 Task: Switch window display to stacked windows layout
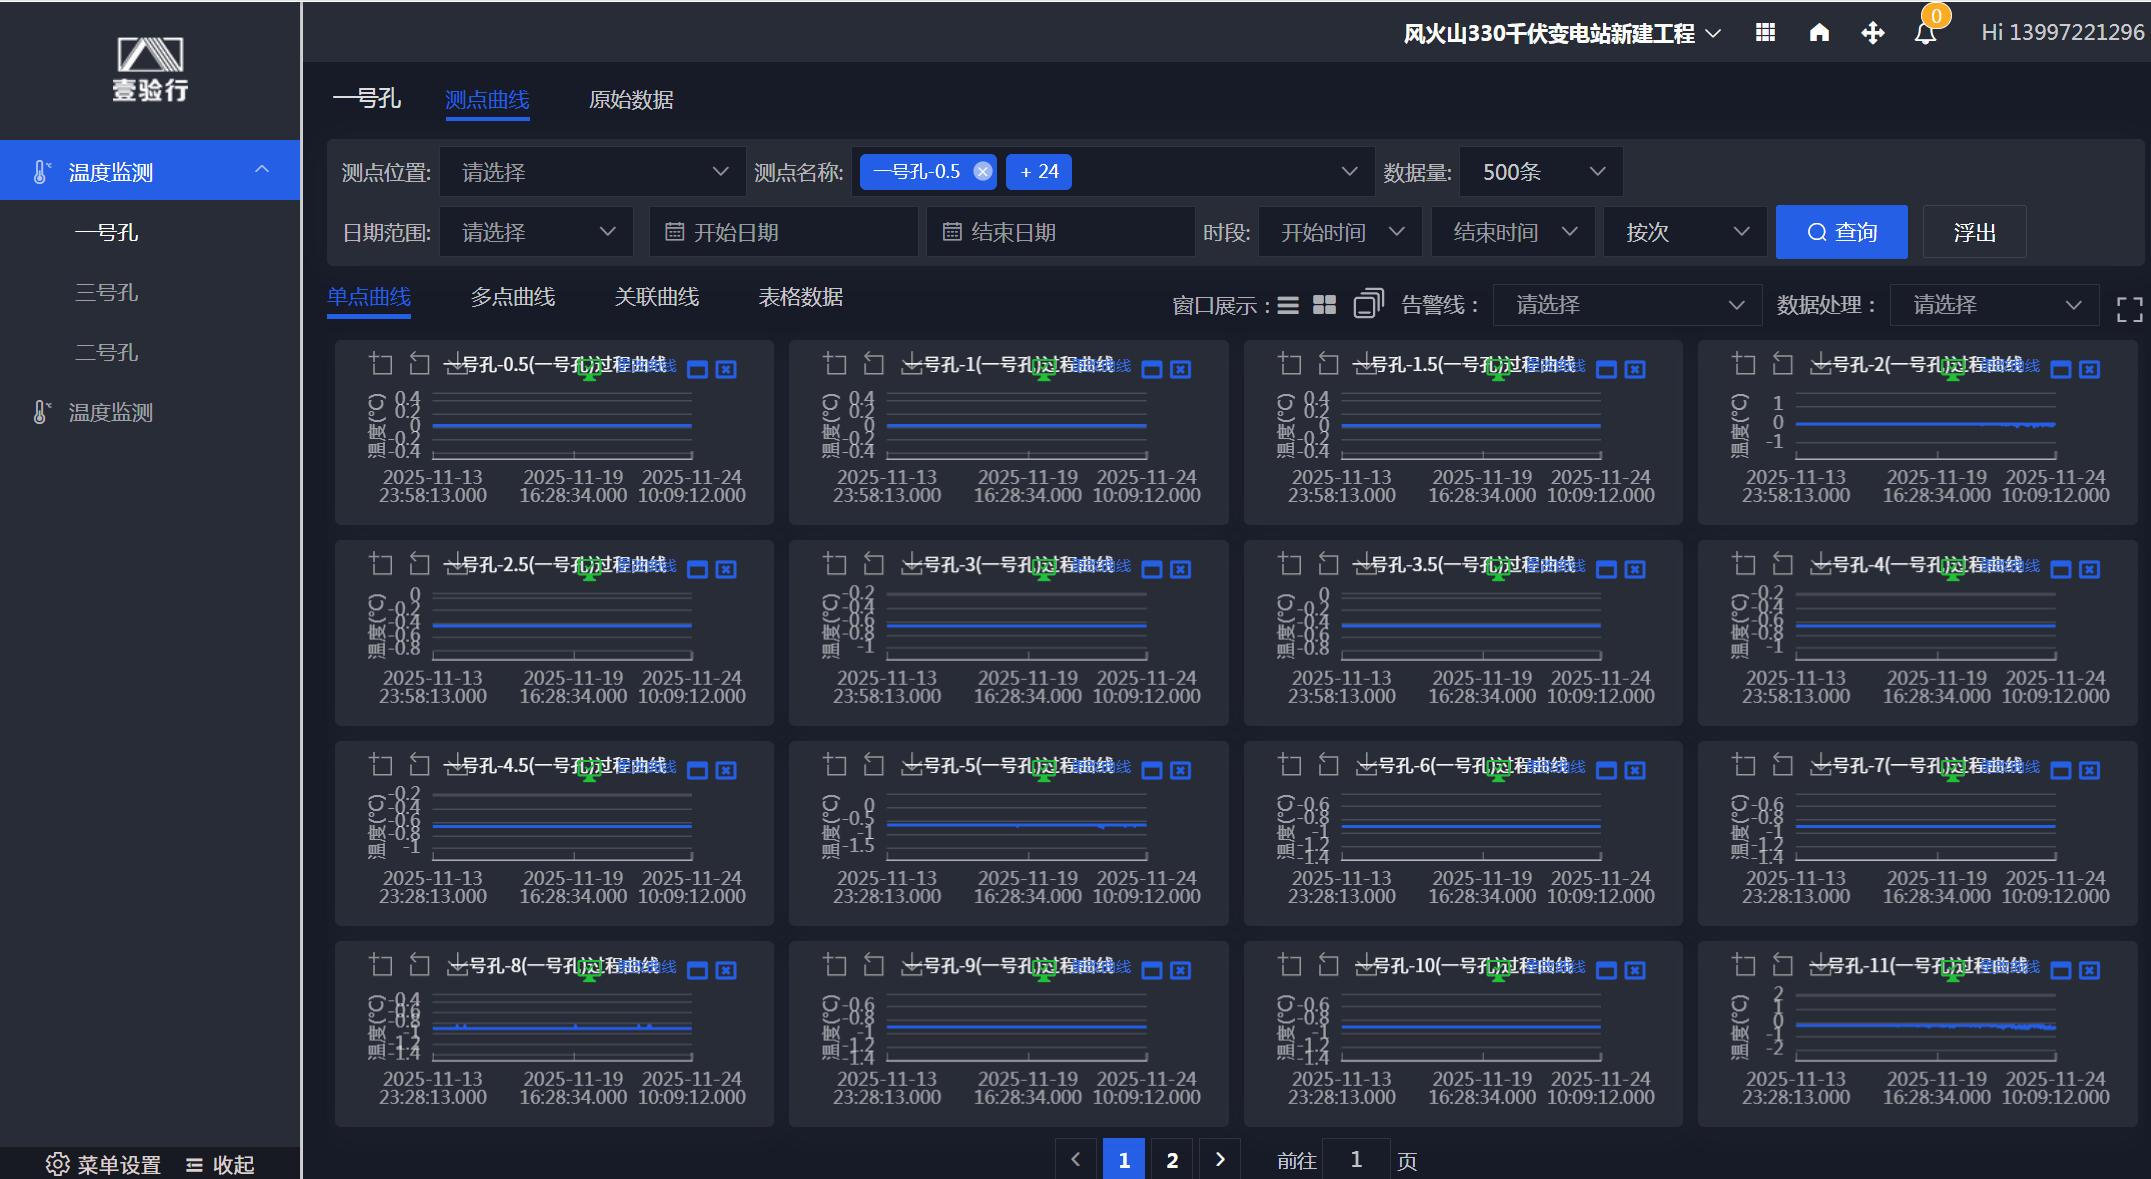point(1367,304)
